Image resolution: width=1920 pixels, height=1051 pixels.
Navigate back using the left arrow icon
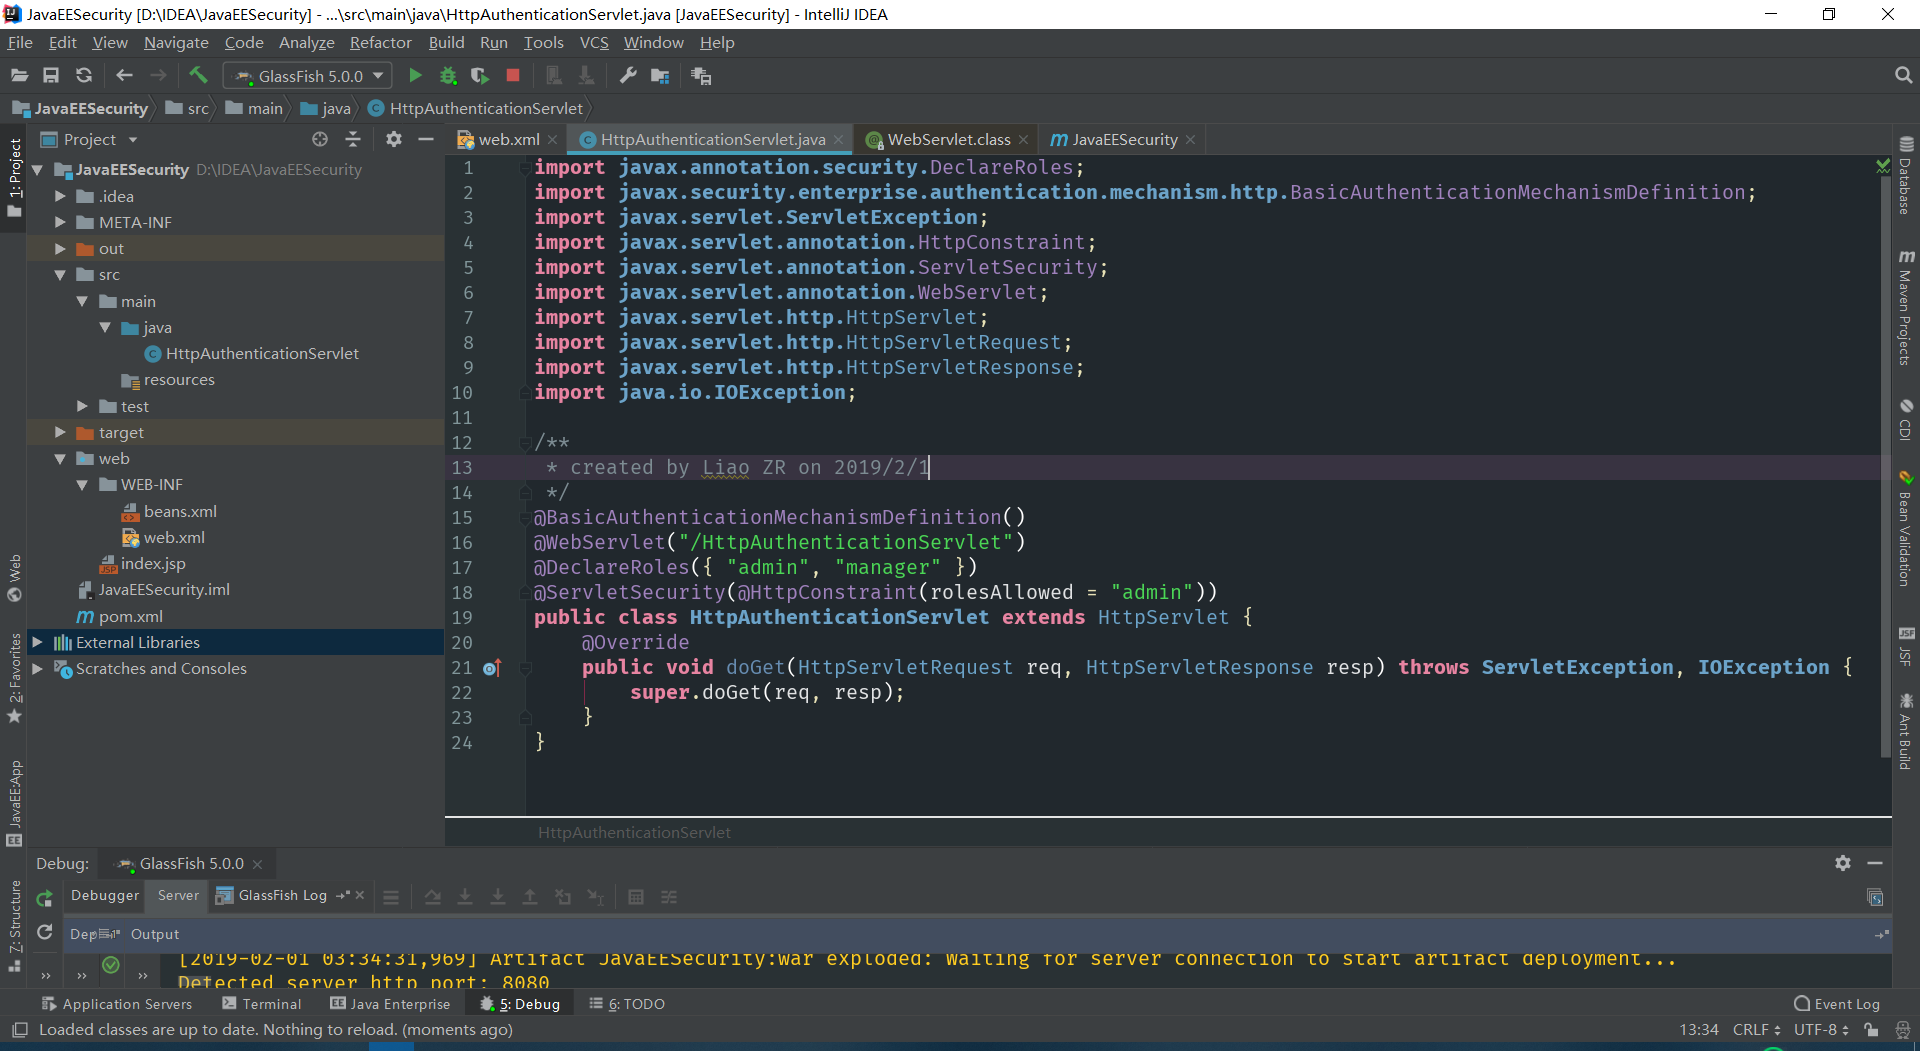click(124, 76)
